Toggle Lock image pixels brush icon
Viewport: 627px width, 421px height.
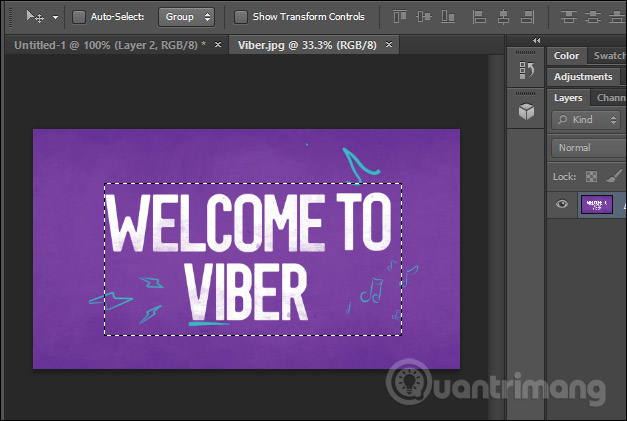click(614, 176)
